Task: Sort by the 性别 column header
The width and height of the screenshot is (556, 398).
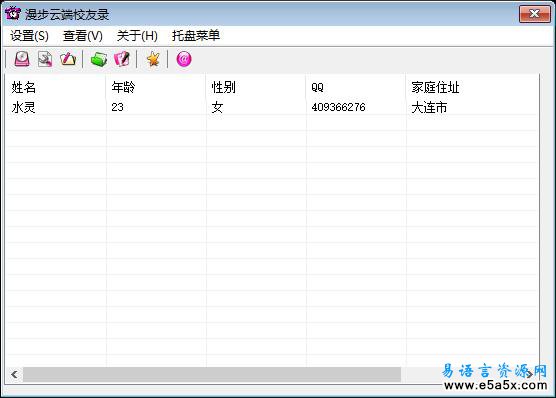Action: [256, 87]
